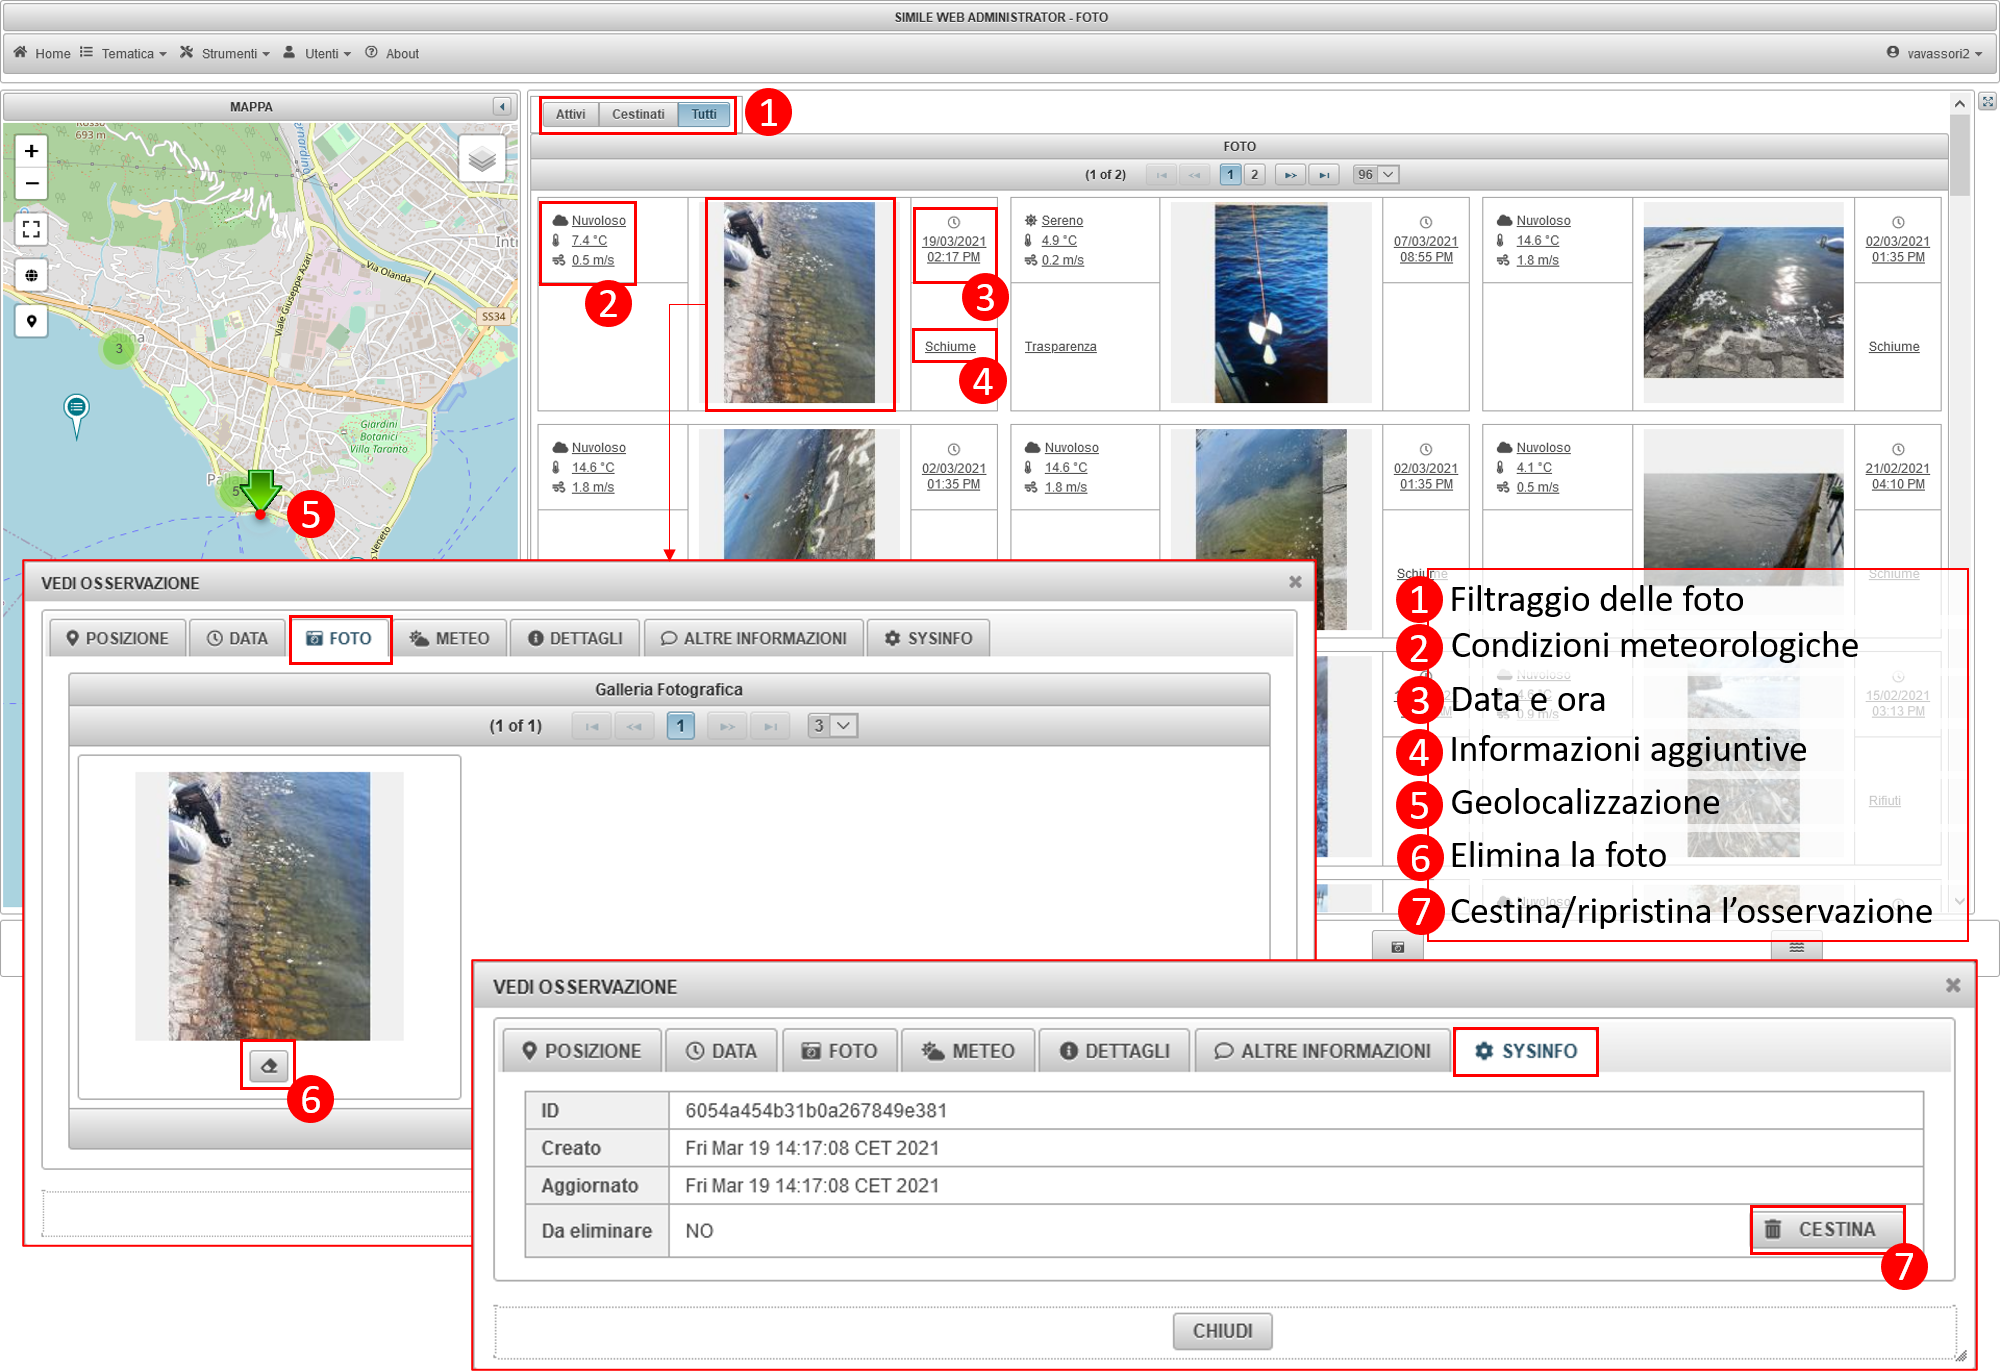Open the map layers switcher

pyautogui.click(x=482, y=160)
